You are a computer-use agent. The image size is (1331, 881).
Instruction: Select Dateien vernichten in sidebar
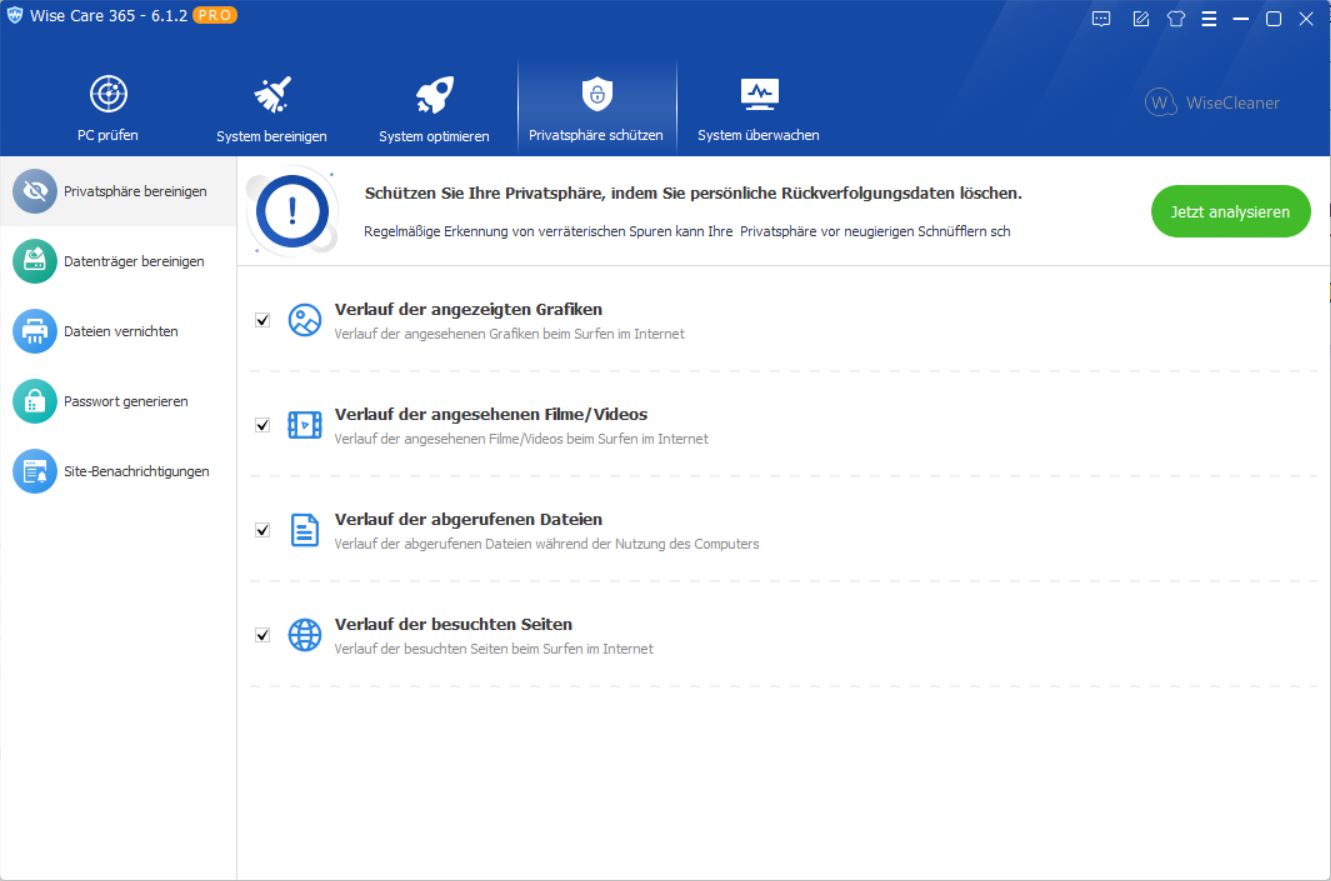[x=118, y=331]
